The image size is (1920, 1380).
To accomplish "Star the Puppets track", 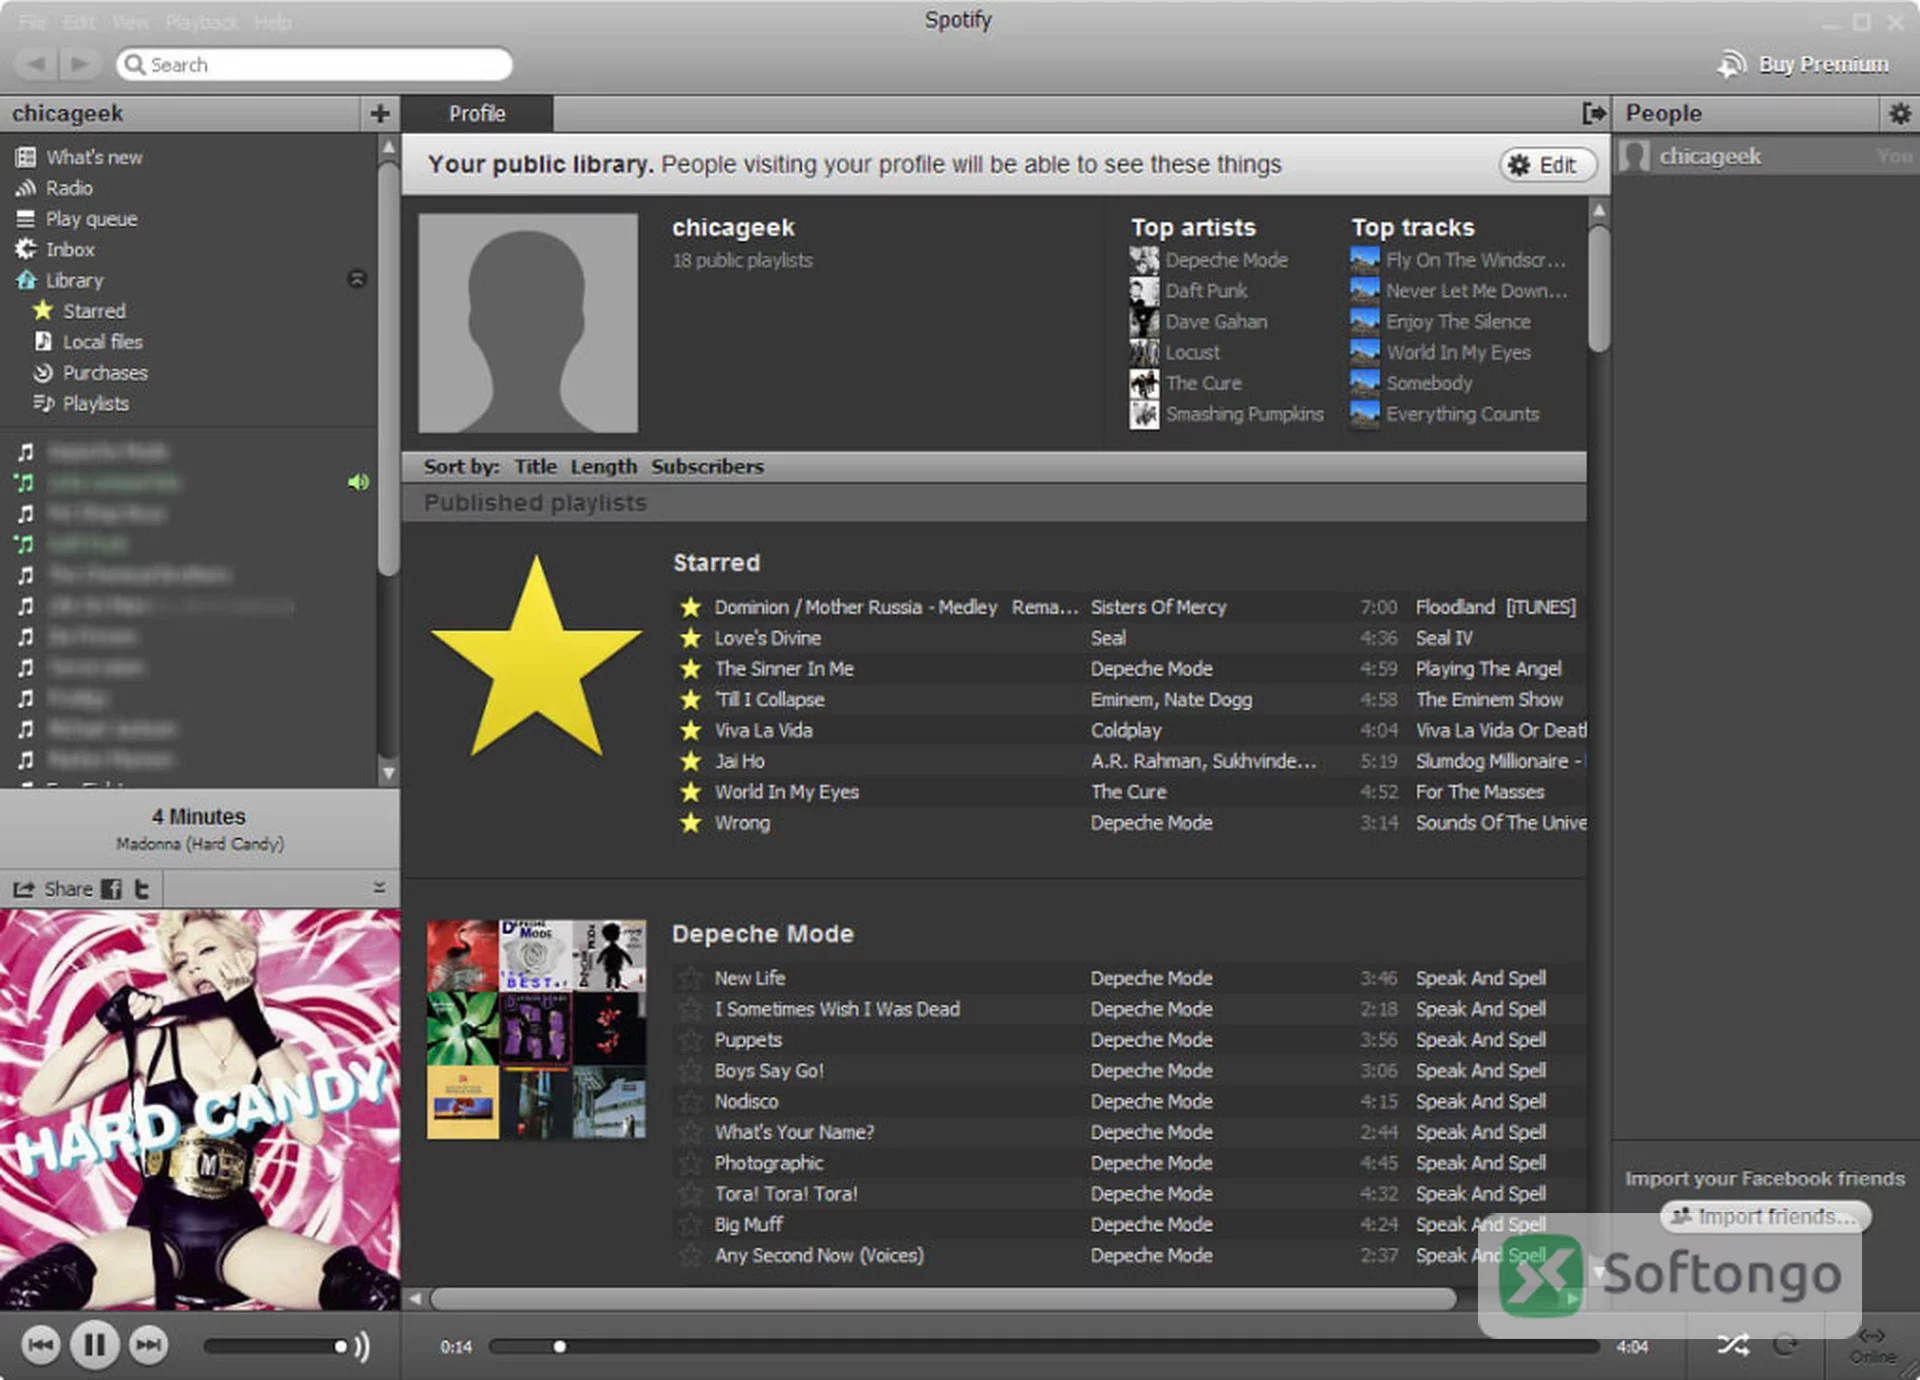I will [x=690, y=1041].
